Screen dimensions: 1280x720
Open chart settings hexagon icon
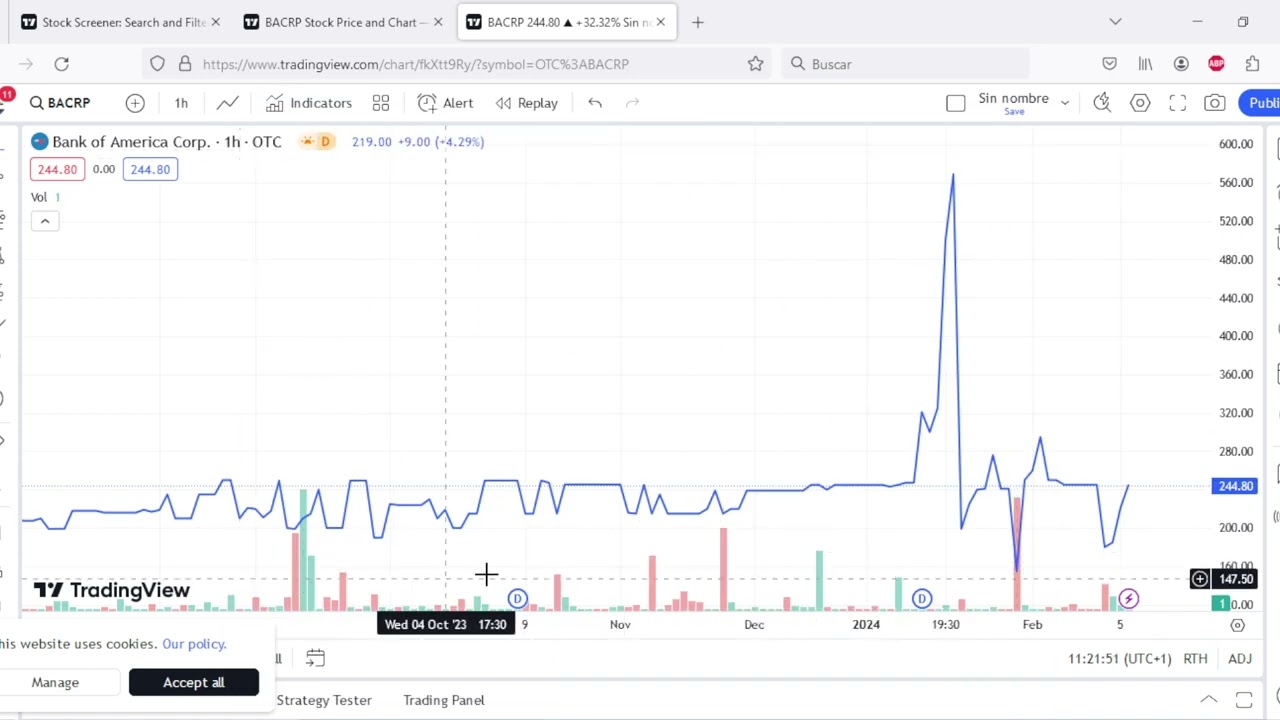point(1140,103)
